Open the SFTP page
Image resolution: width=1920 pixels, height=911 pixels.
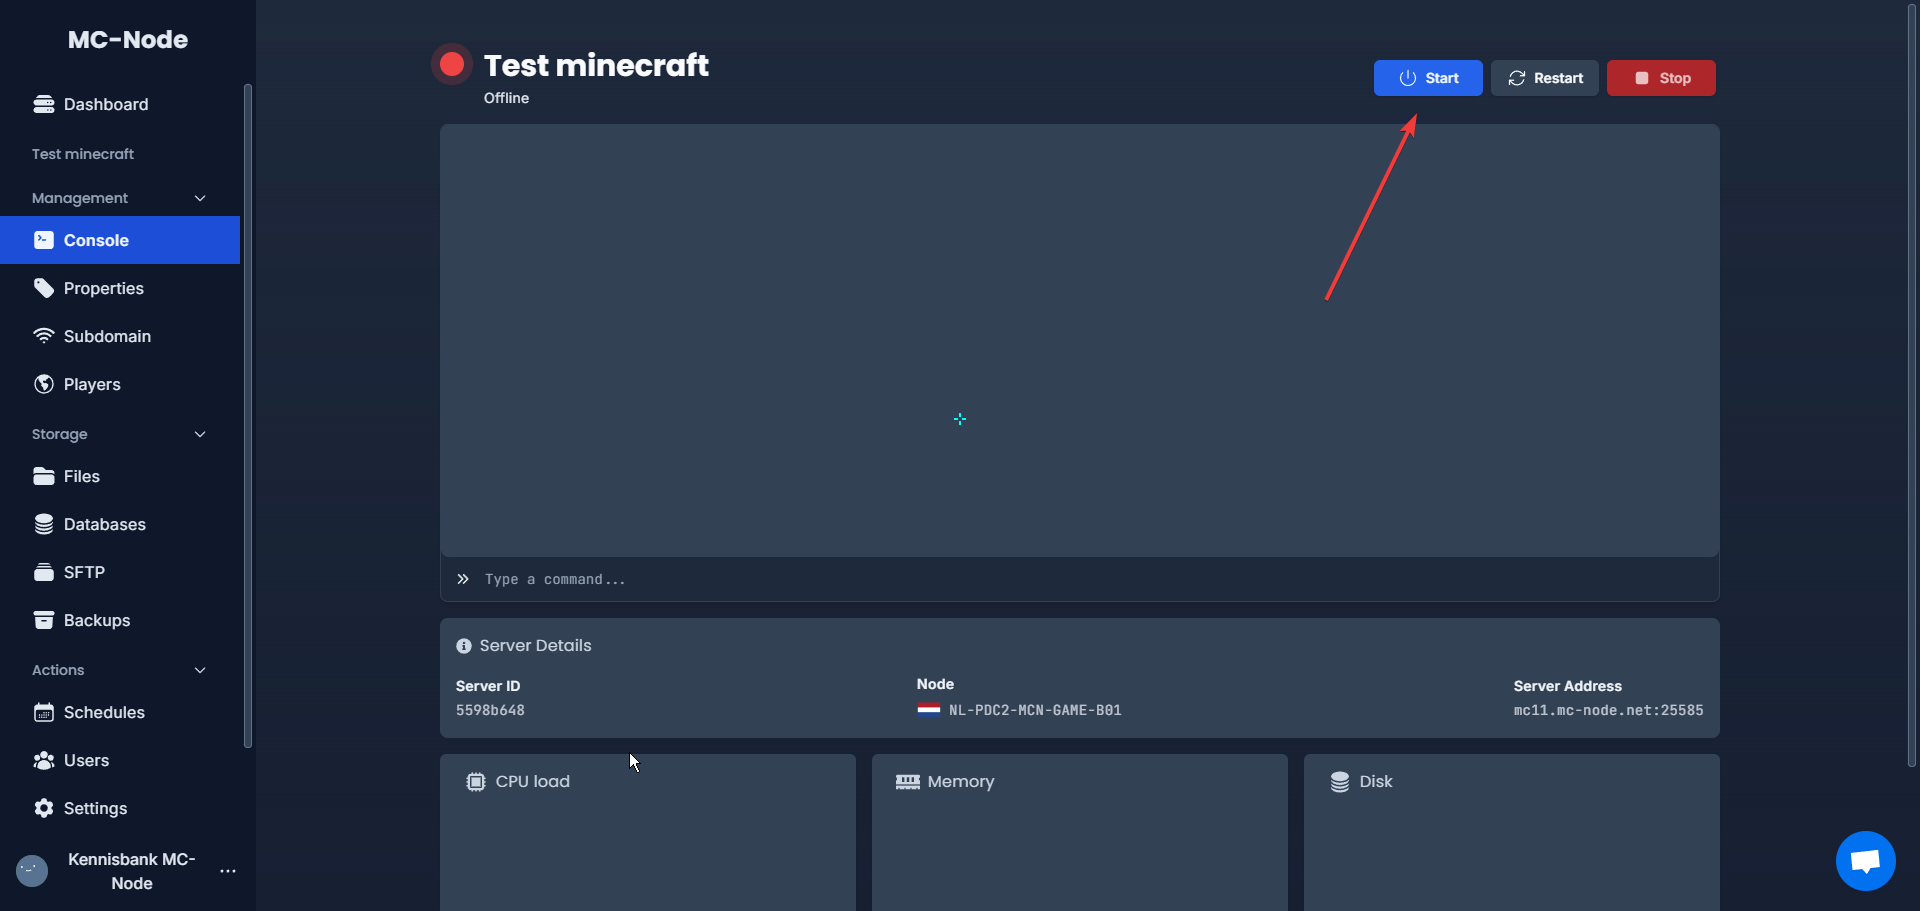tap(120, 572)
